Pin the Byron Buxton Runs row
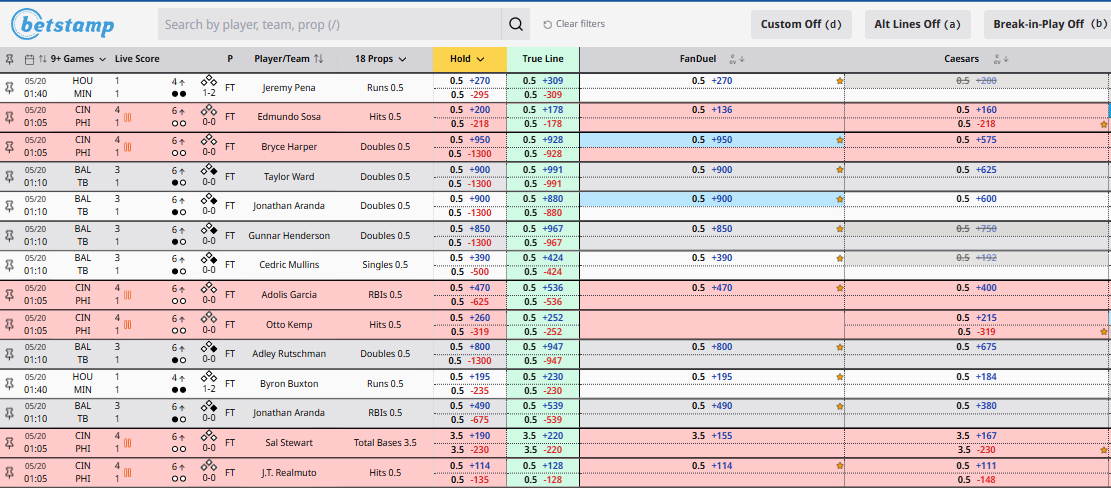This screenshot has height=488, width=1111. 9,383
